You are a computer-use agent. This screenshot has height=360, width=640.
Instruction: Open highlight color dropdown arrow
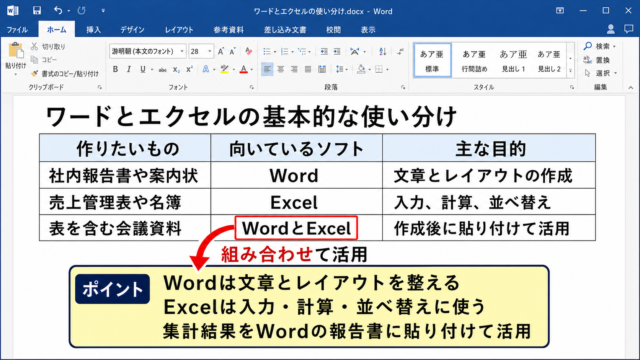233,70
